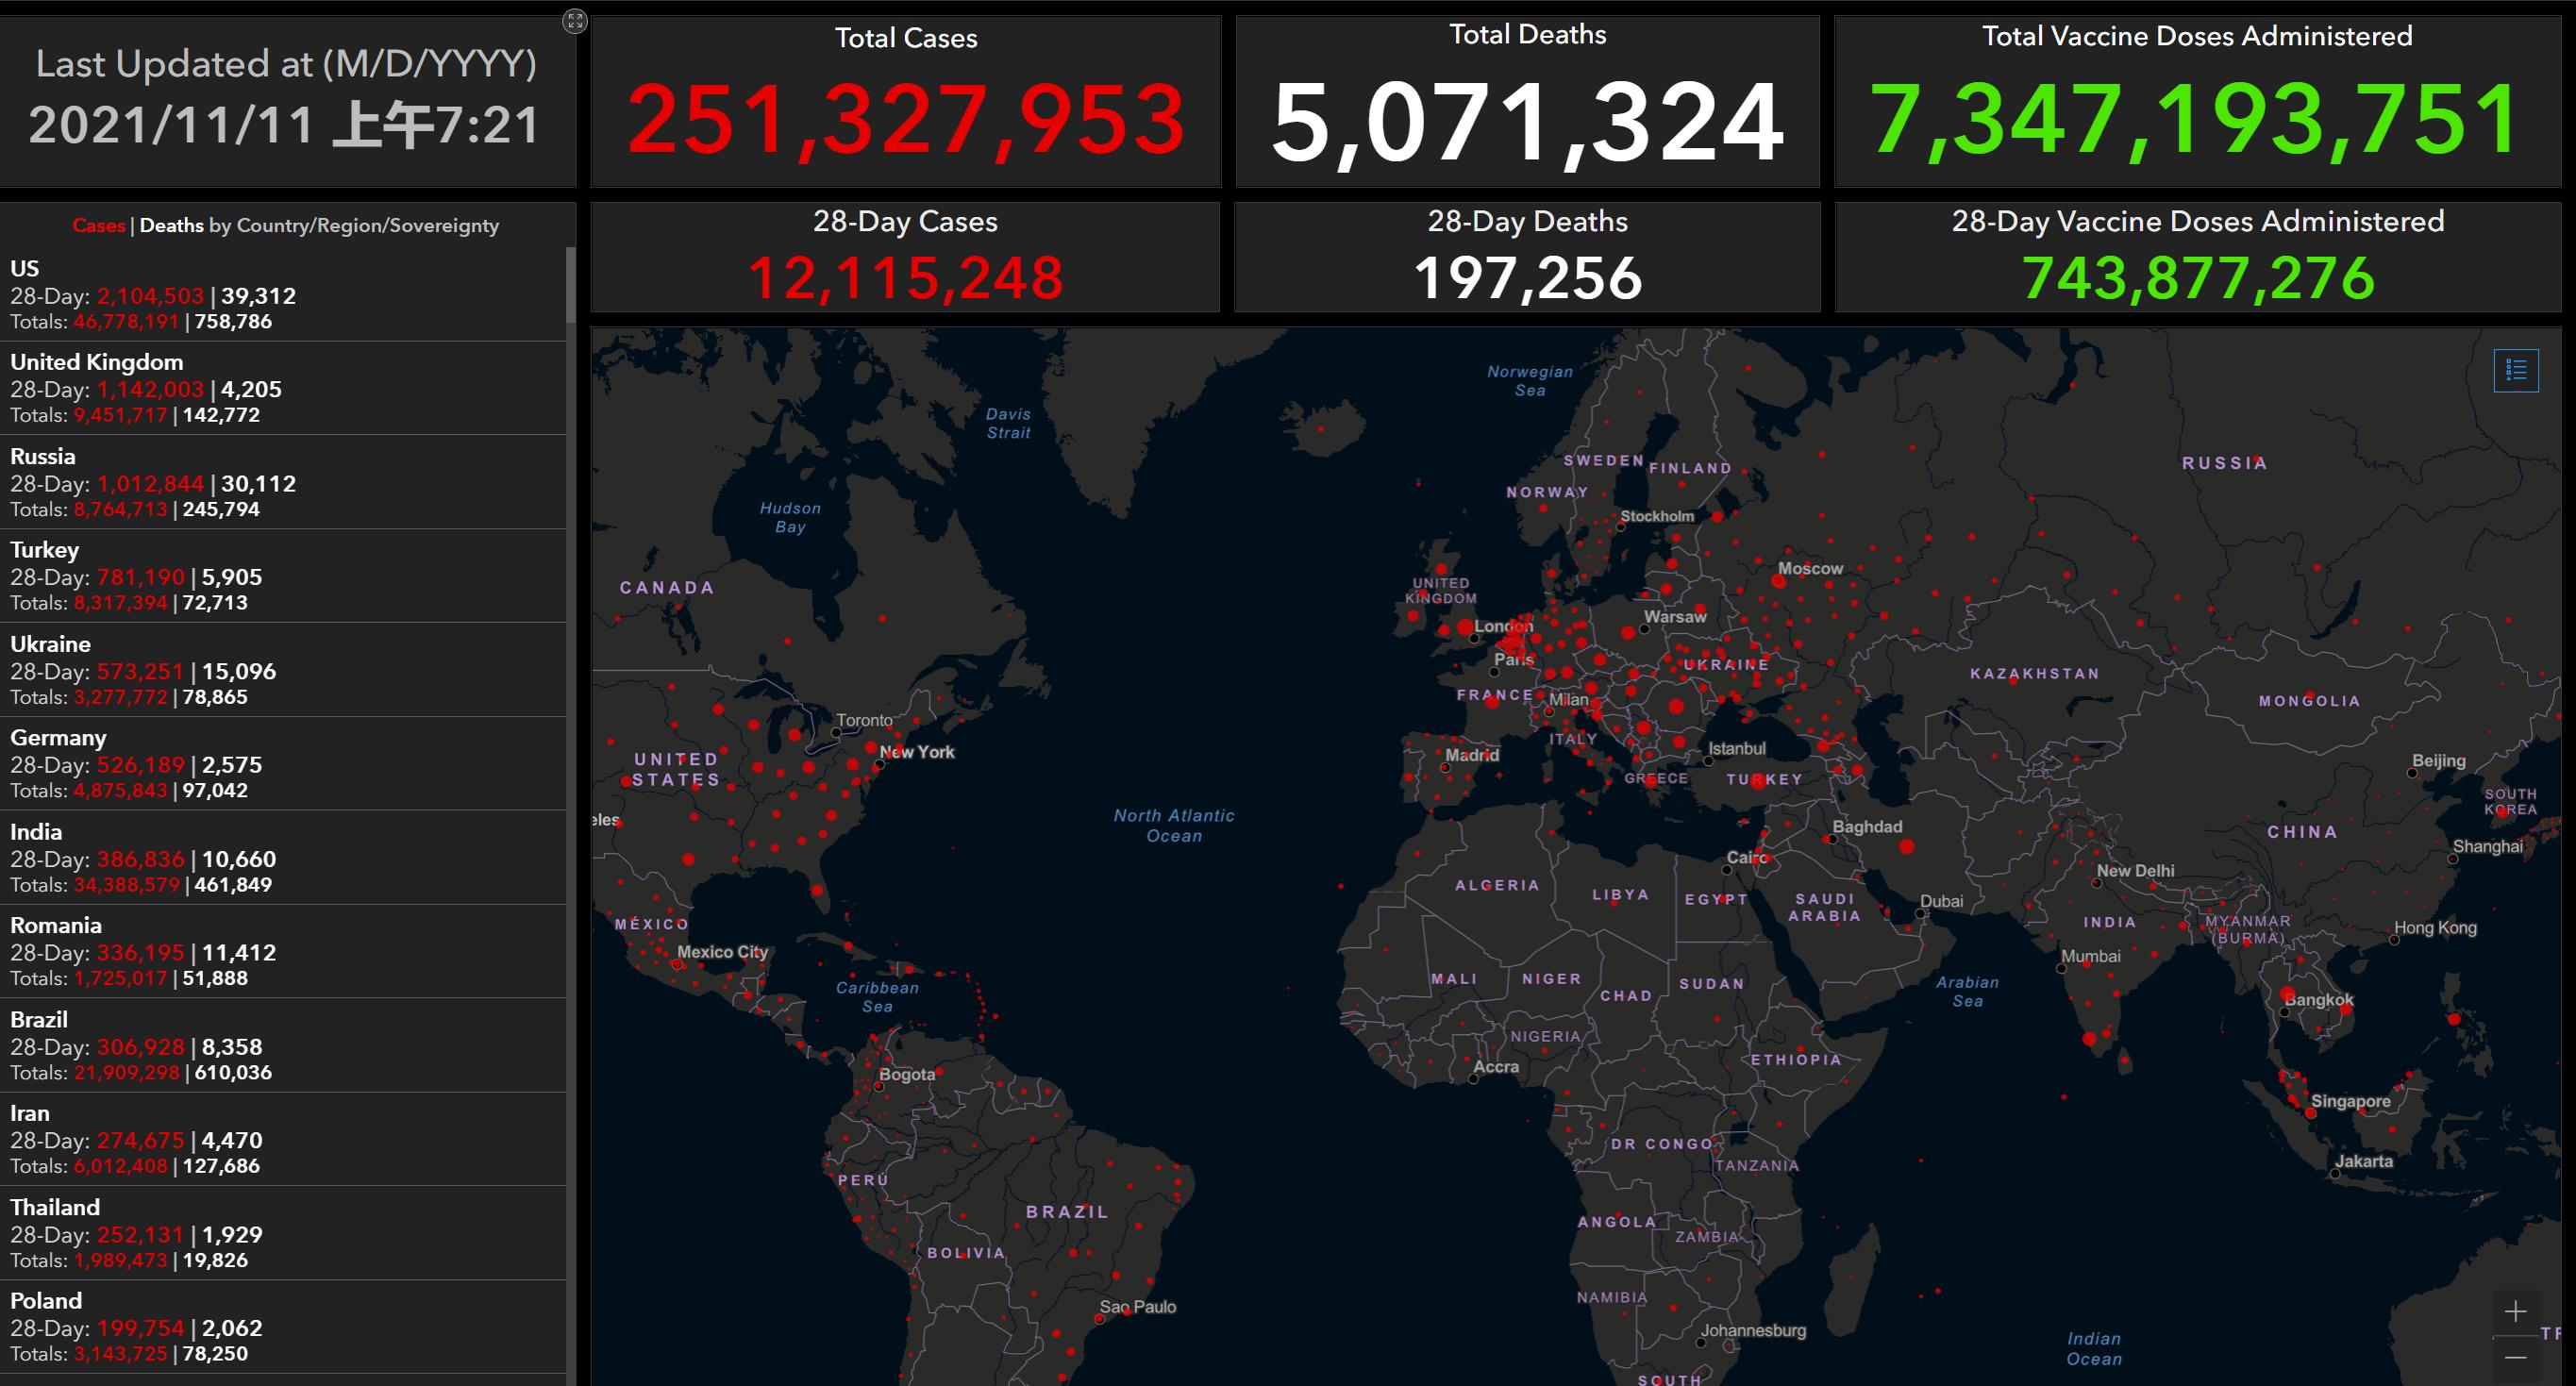2576x1386 pixels.
Task: Zoom in on the map
Action: click(2516, 1311)
